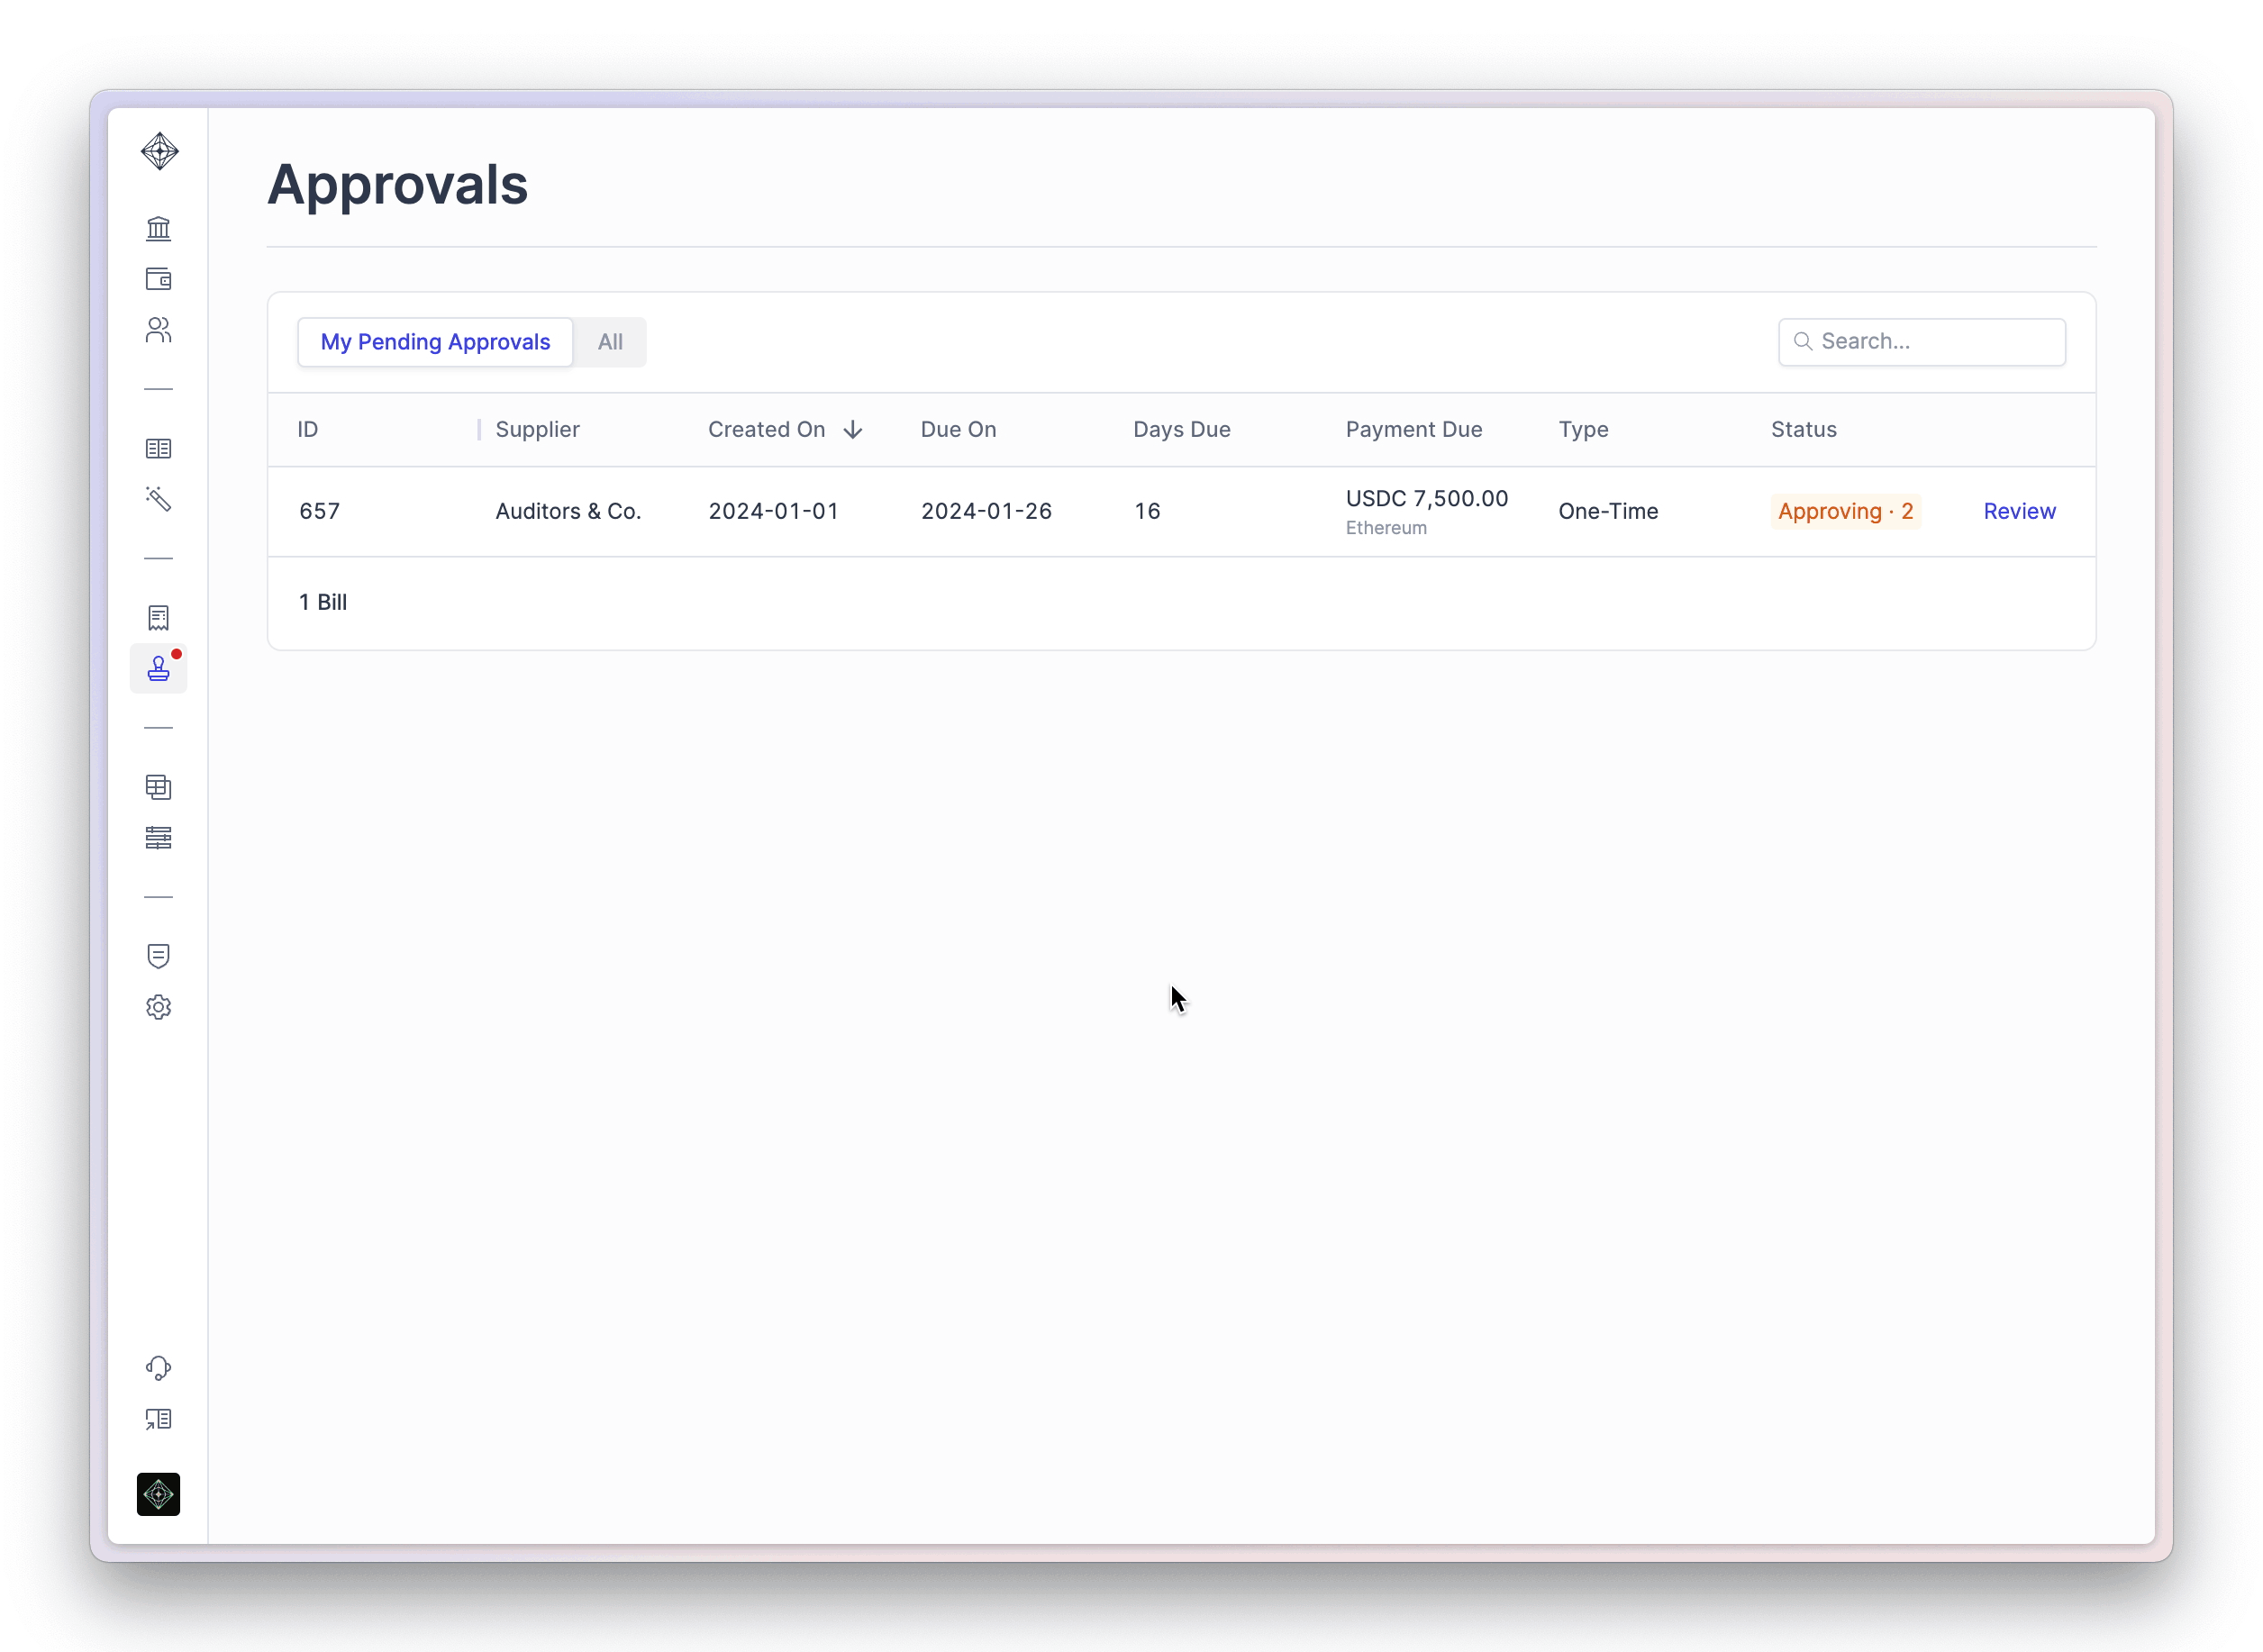Click the stacked rows list icon
Viewport: 2263px width, 1652px height.
(158, 838)
